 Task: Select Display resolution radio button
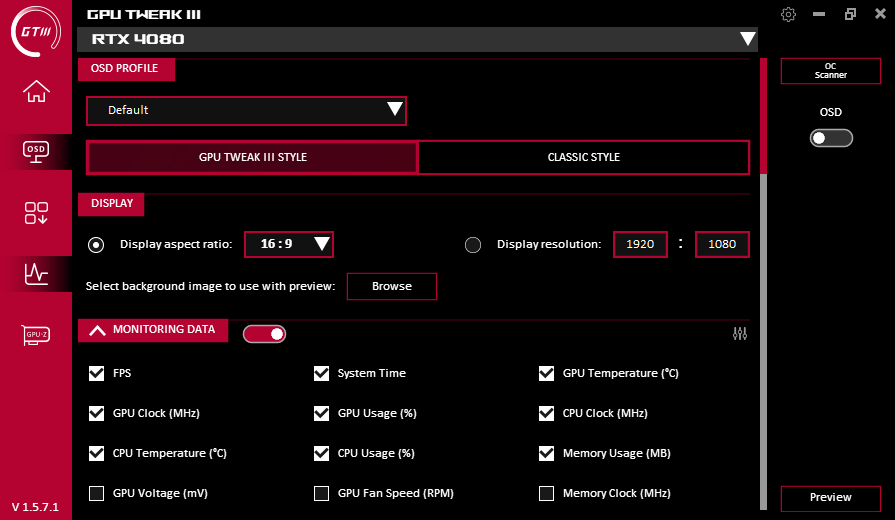(x=473, y=245)
